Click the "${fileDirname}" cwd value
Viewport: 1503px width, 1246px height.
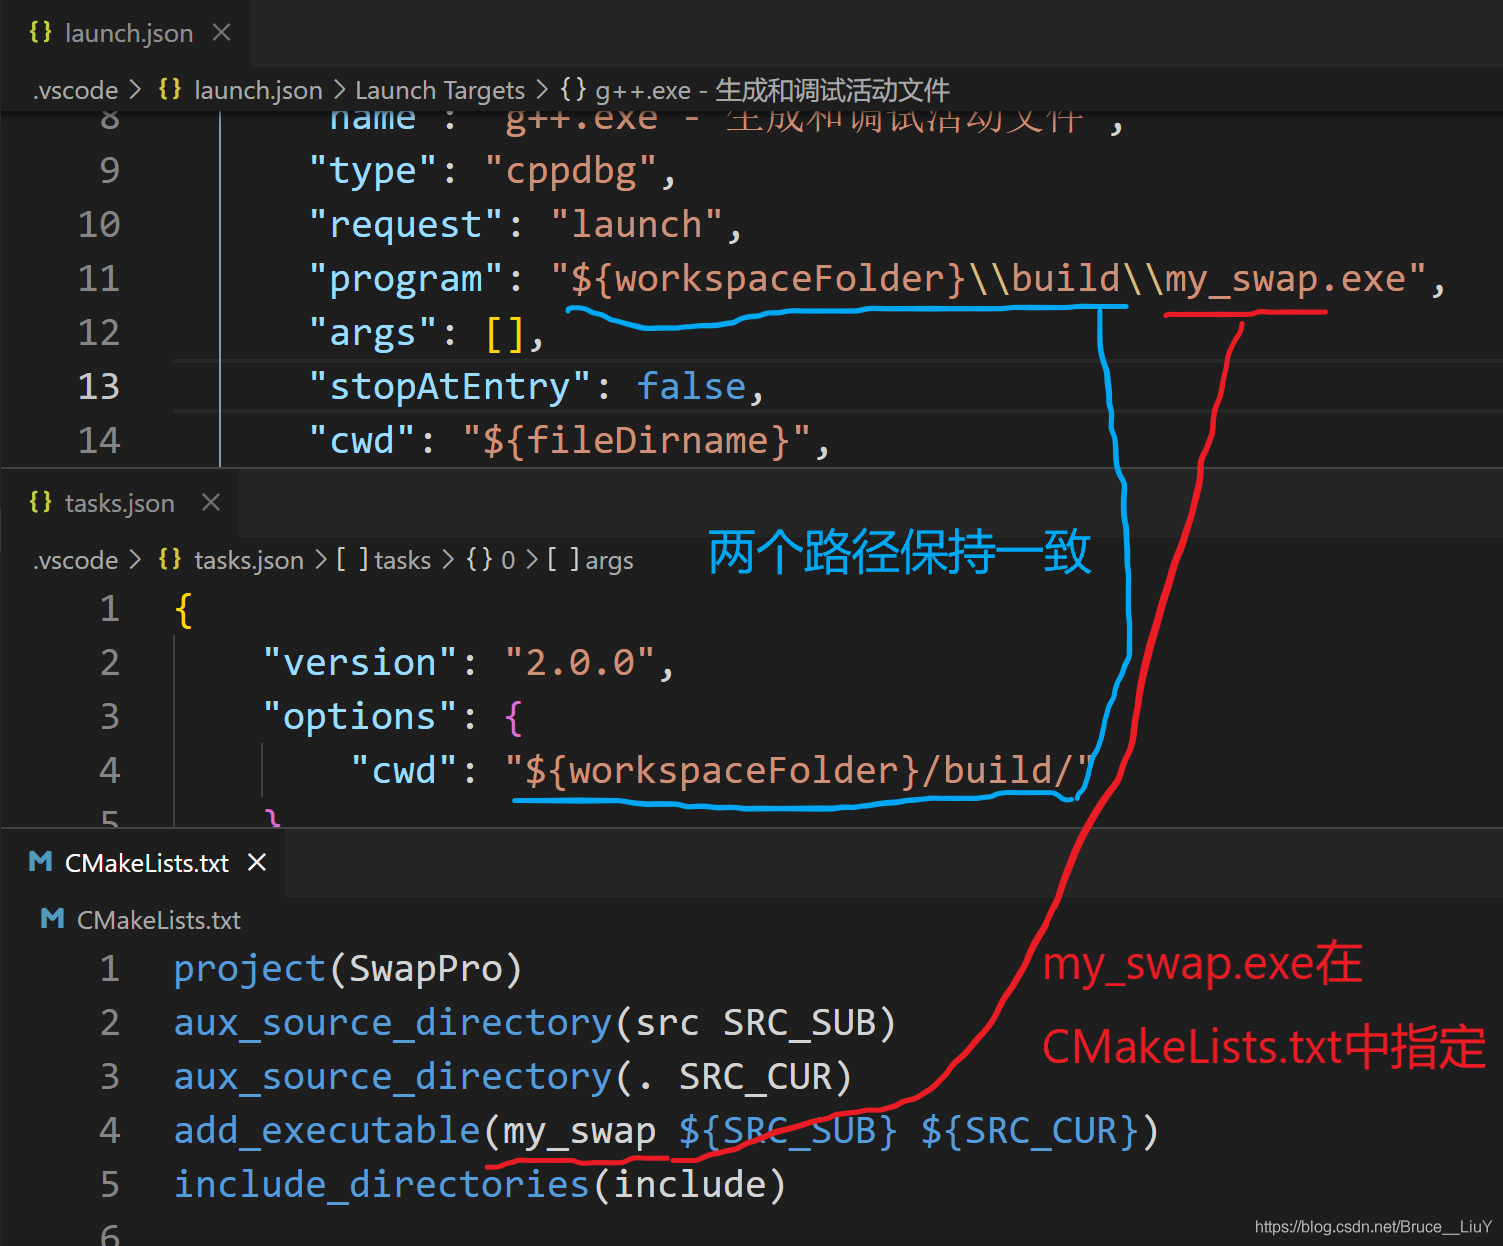point(637,441)
